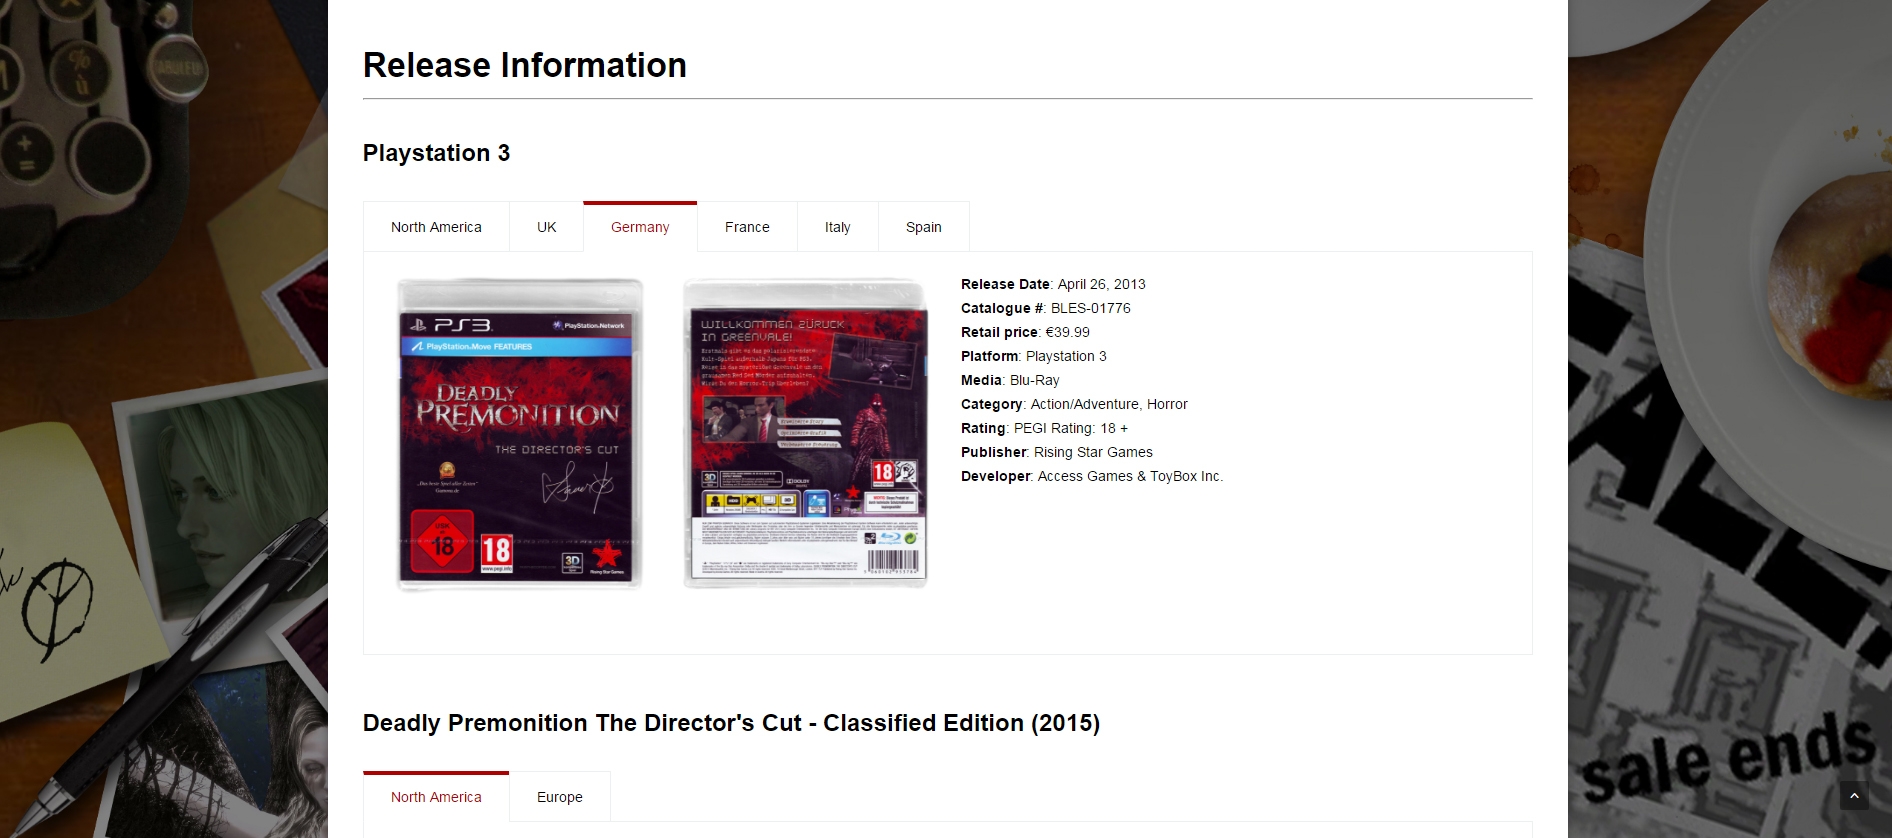Click the PEGI 18 badge on back cover
1892x838 pixels.
point(883,472)
